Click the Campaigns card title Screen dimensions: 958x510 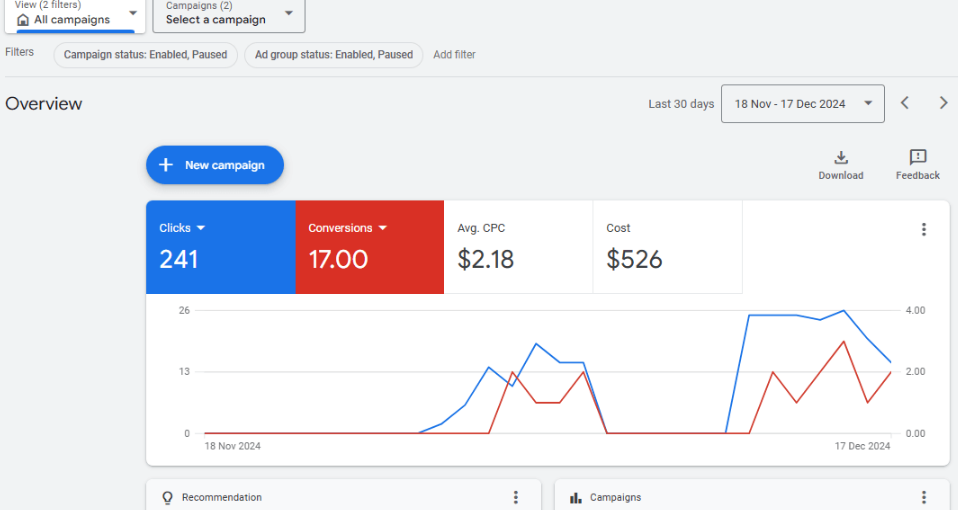(615, 497)
